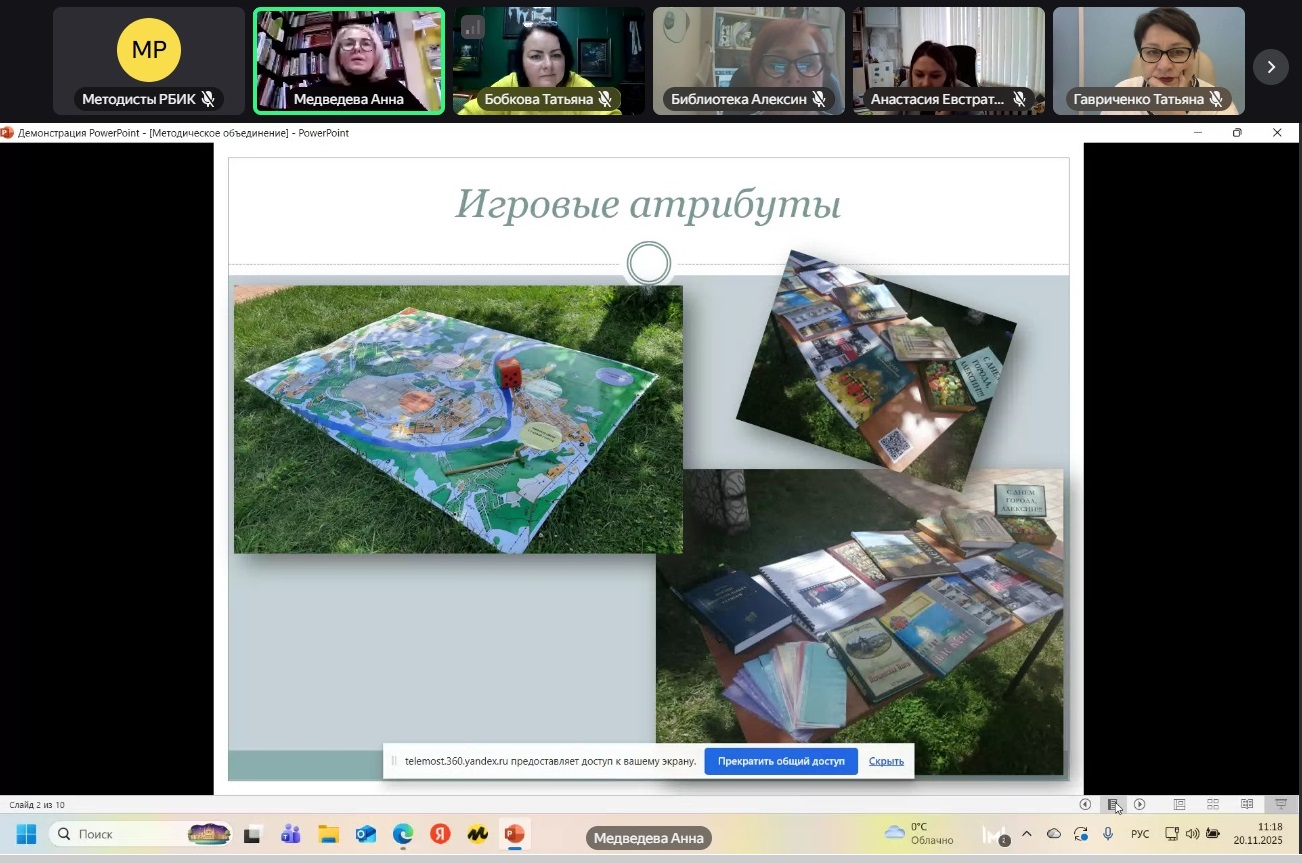Viewport: 1302px width, 863px height.
Task: Toggle the РУС input language indicator
Action: (x=1140, y=834)
